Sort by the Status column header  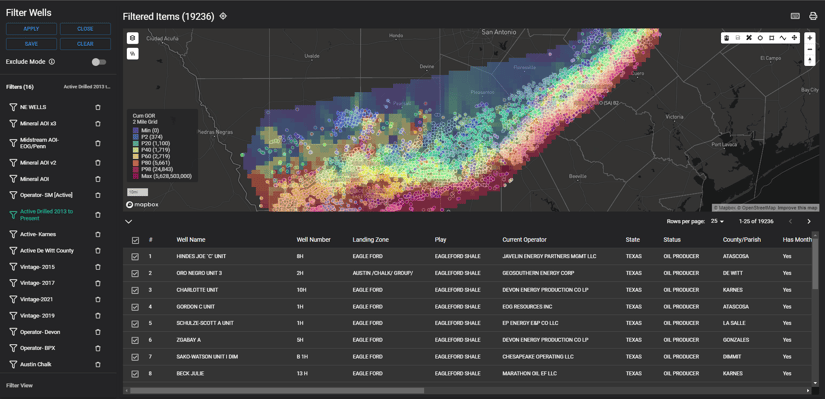[672, 240]
